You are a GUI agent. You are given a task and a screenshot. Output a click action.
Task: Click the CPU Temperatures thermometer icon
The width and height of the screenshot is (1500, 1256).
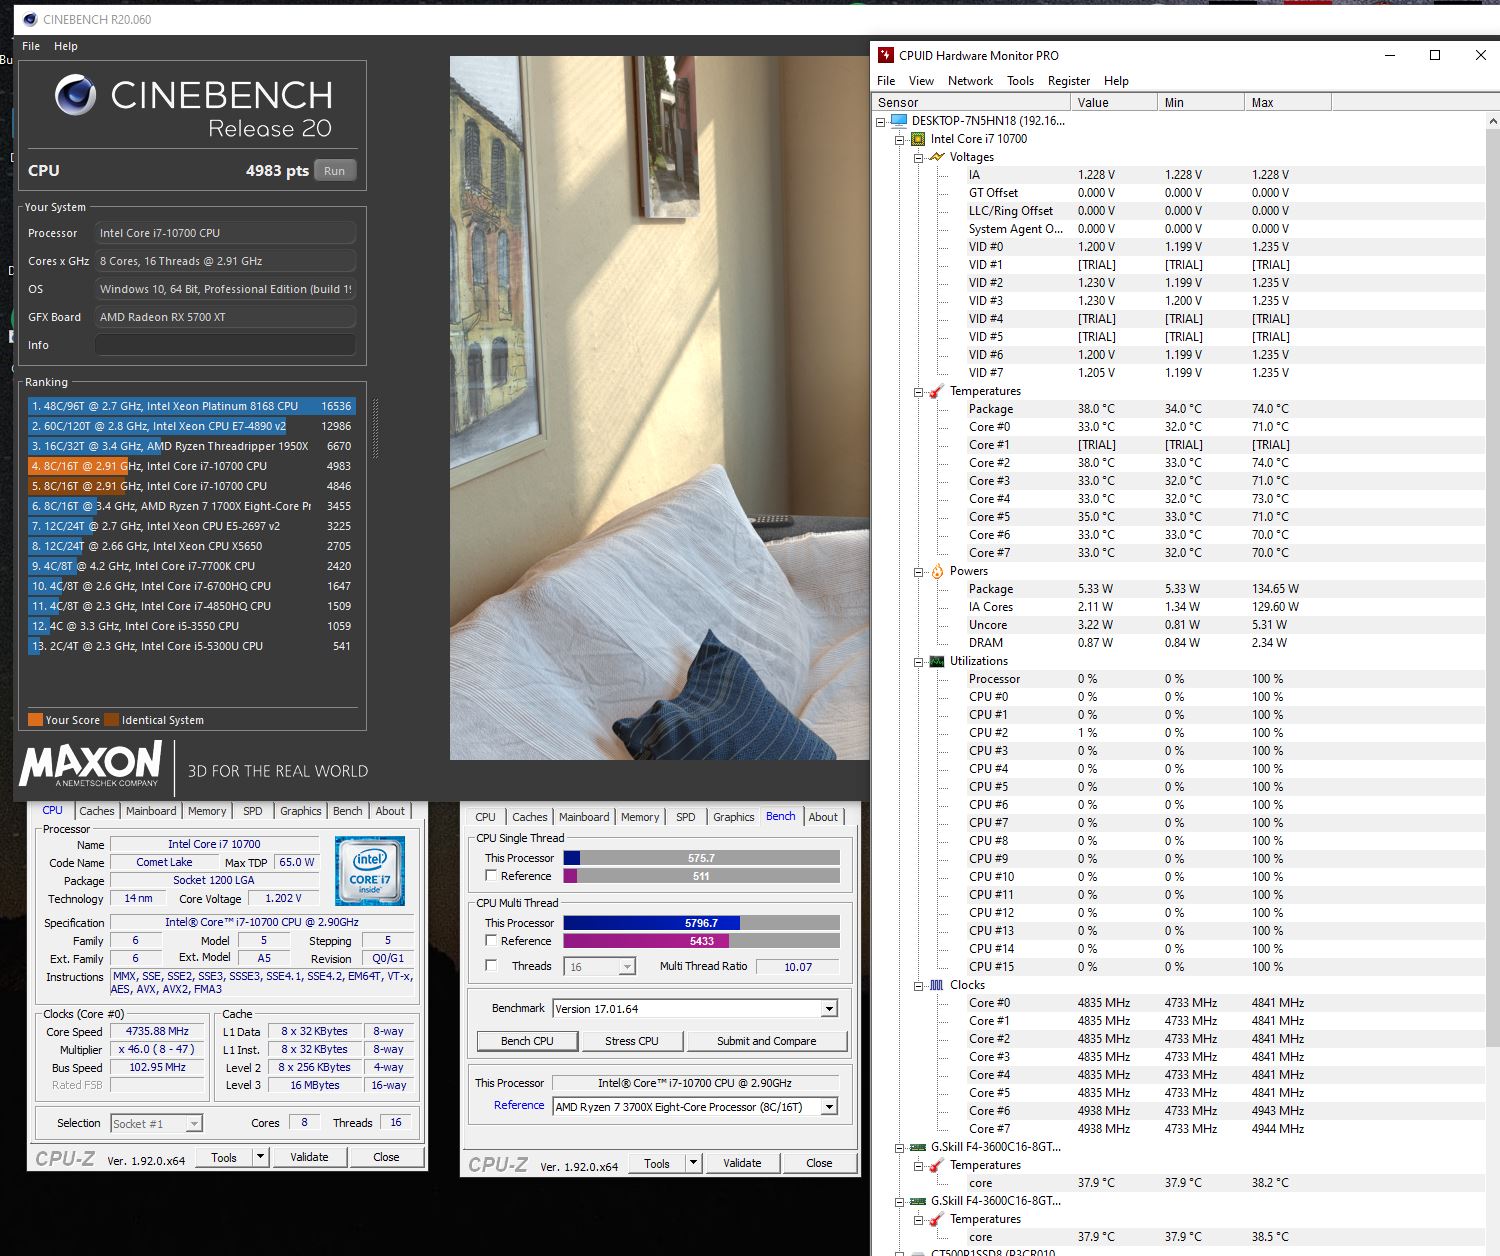[936, 391]
